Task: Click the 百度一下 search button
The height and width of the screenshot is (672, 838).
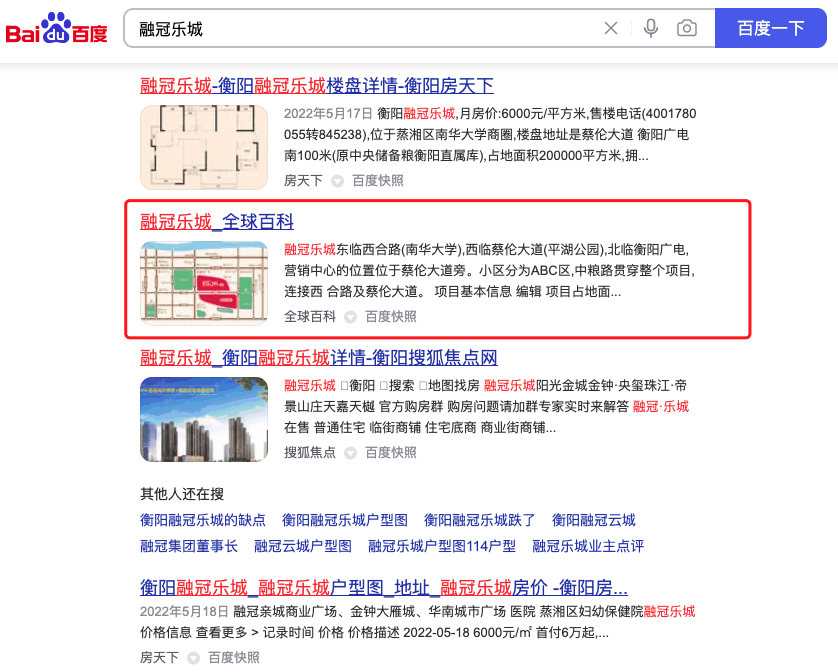Action: coord(771,28)
